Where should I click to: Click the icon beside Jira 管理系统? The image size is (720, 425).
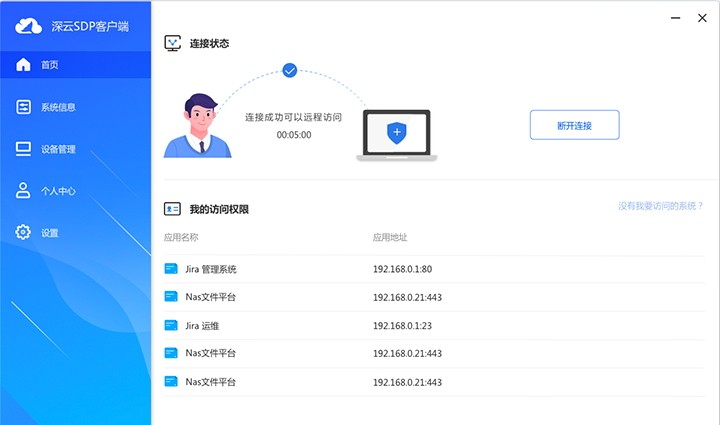pyautogui.click(x=171, y=268)
